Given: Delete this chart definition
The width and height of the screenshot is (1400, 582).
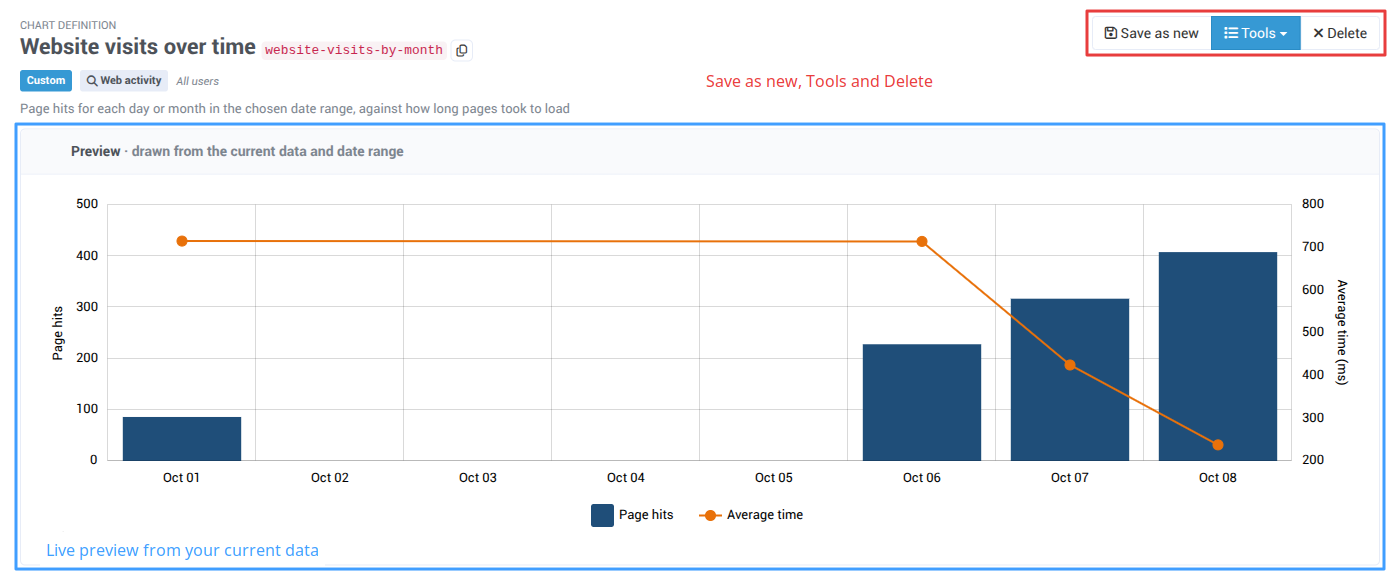Looking at the screenshot, I should [1339, 33].
